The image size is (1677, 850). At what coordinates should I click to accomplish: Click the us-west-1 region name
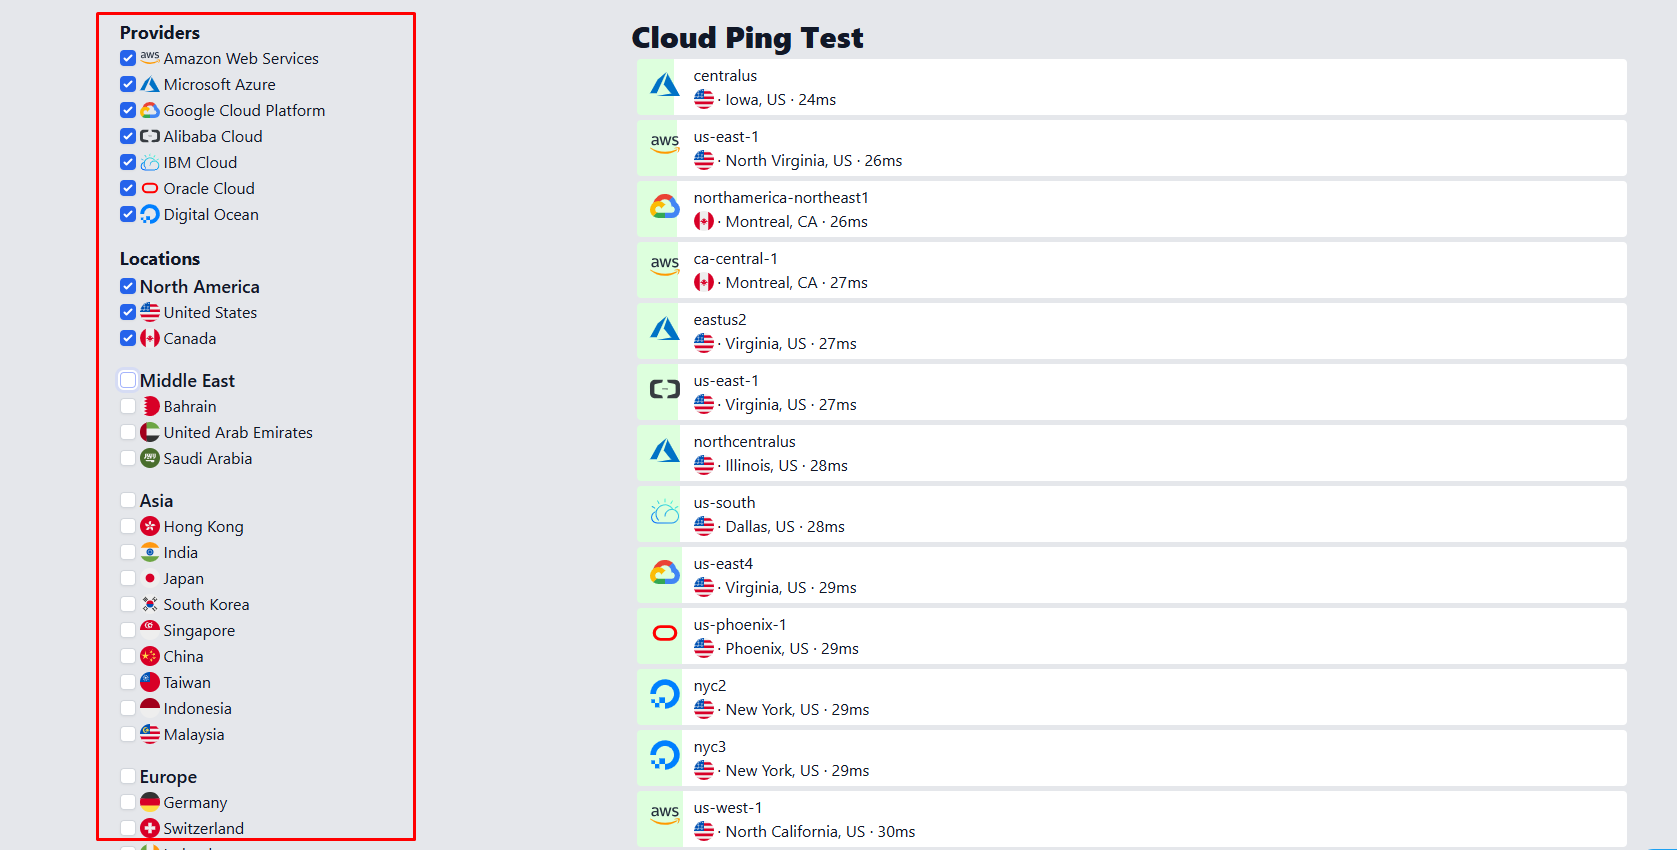tap(728, 808)
